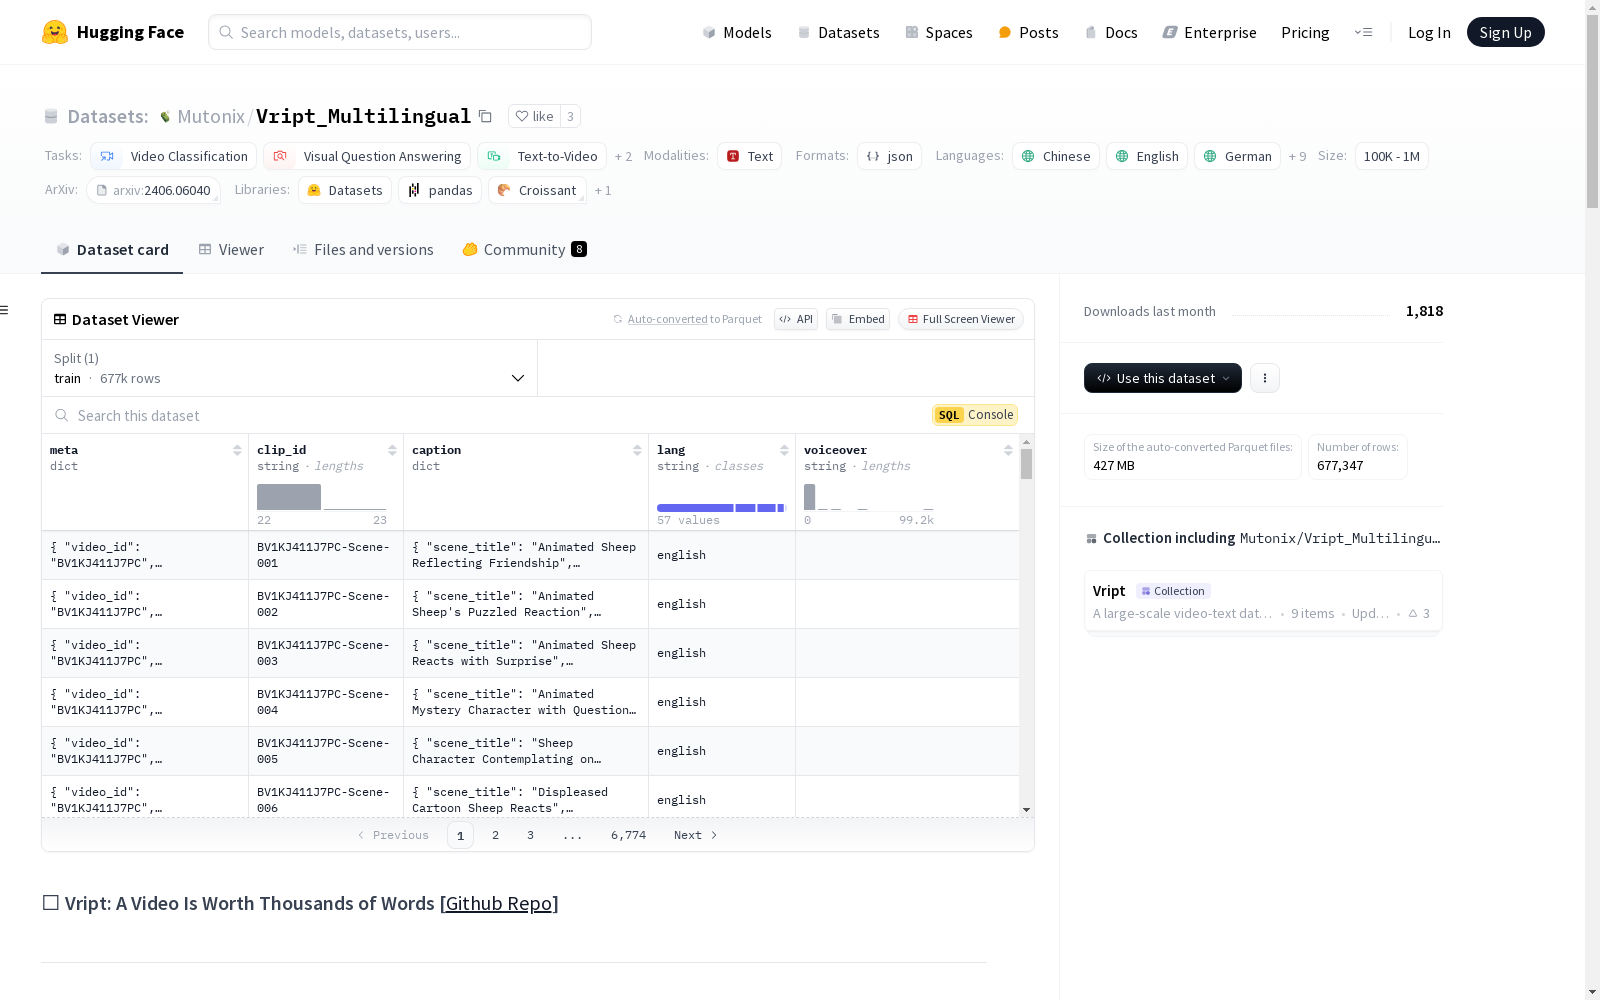The width and height of the screenshot is (1600, 1000).
Task: Open the Vript collection card
Action: (x=1263, y=601)
